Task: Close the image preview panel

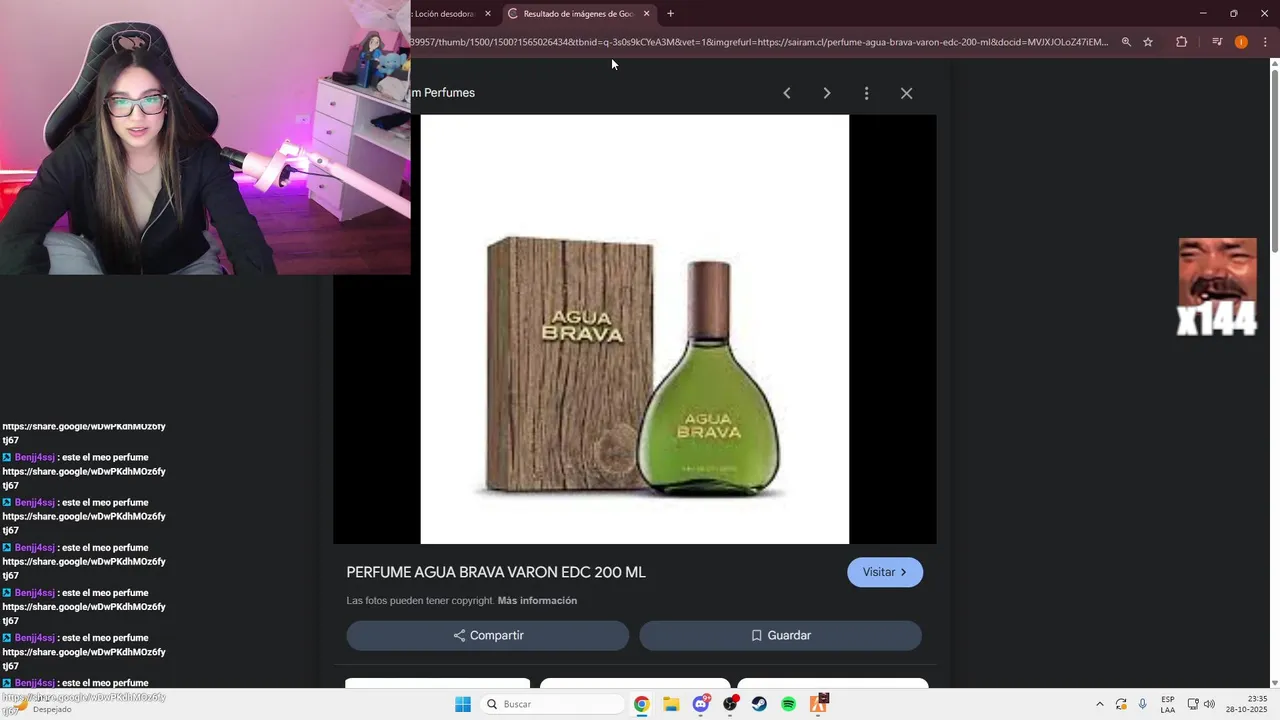Action: pyautogui.click(x=906, y=93)
